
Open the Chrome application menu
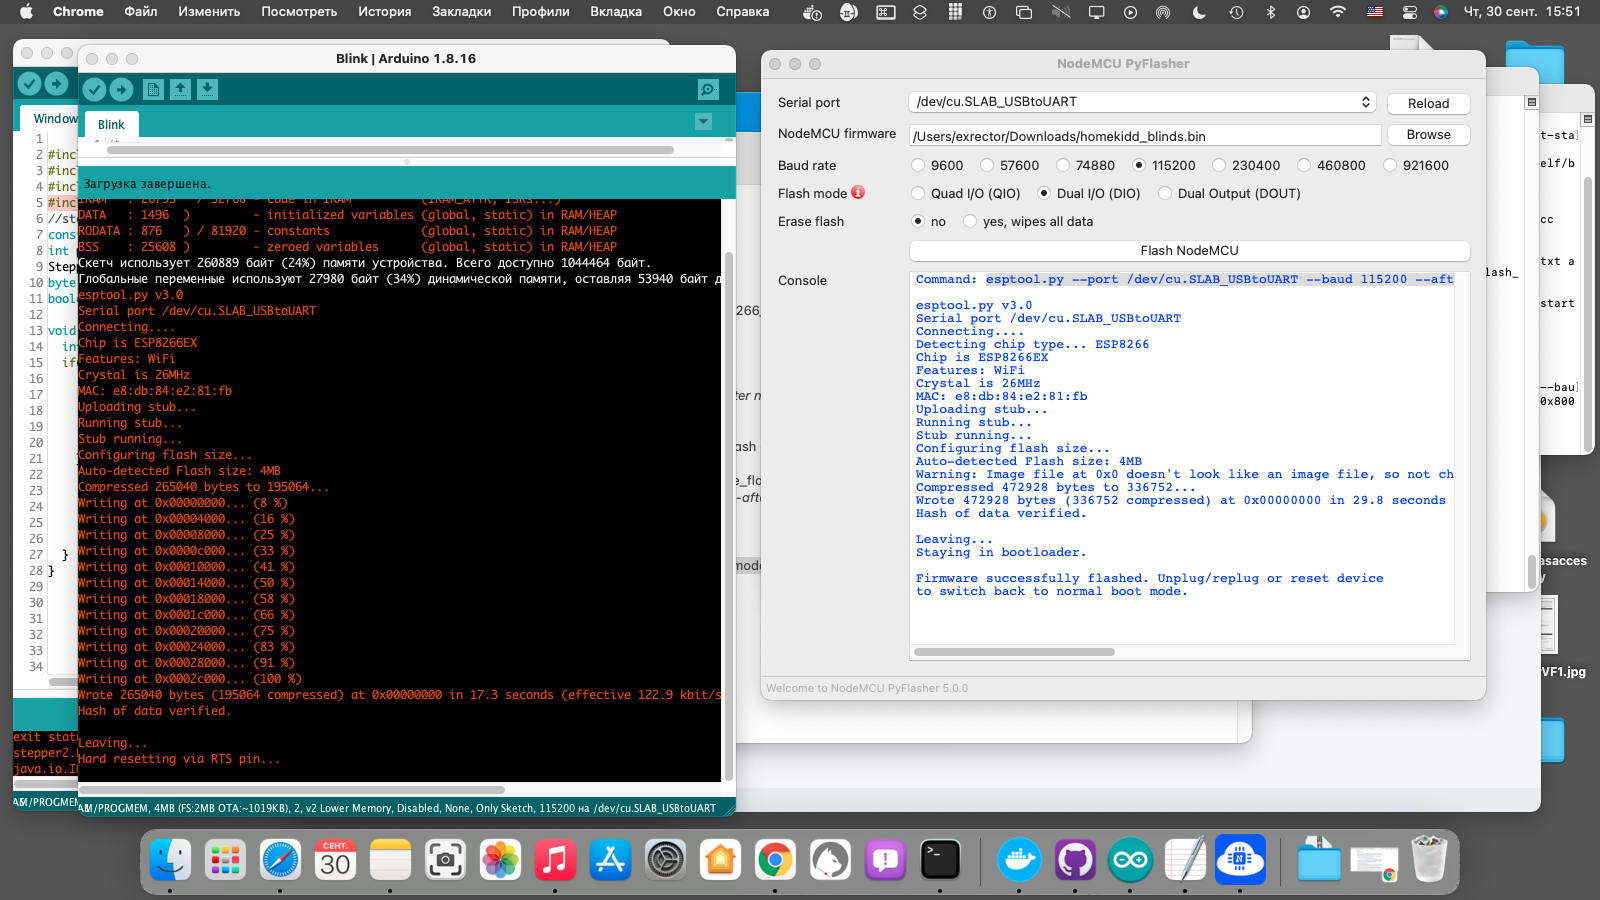tap(78, 12)
